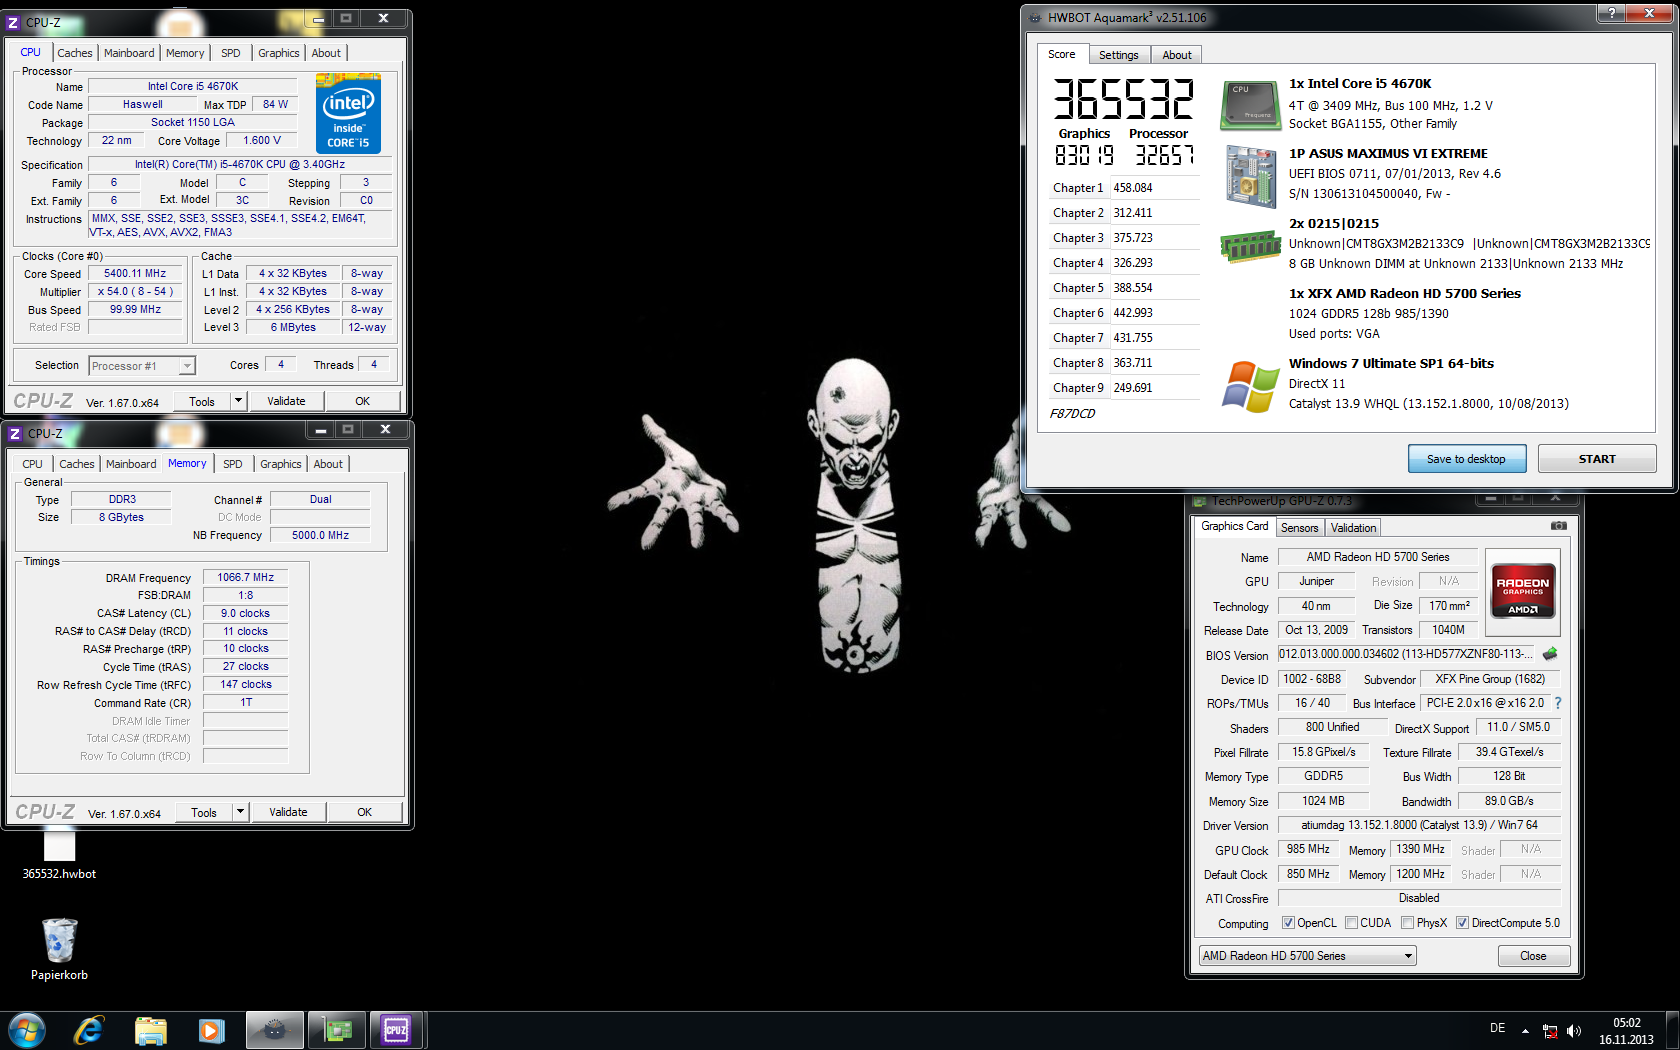The image size is (1680, 1050).
Task: Click the CPU chip icon in Aquamark
Action: click(x=1250, y=105)
